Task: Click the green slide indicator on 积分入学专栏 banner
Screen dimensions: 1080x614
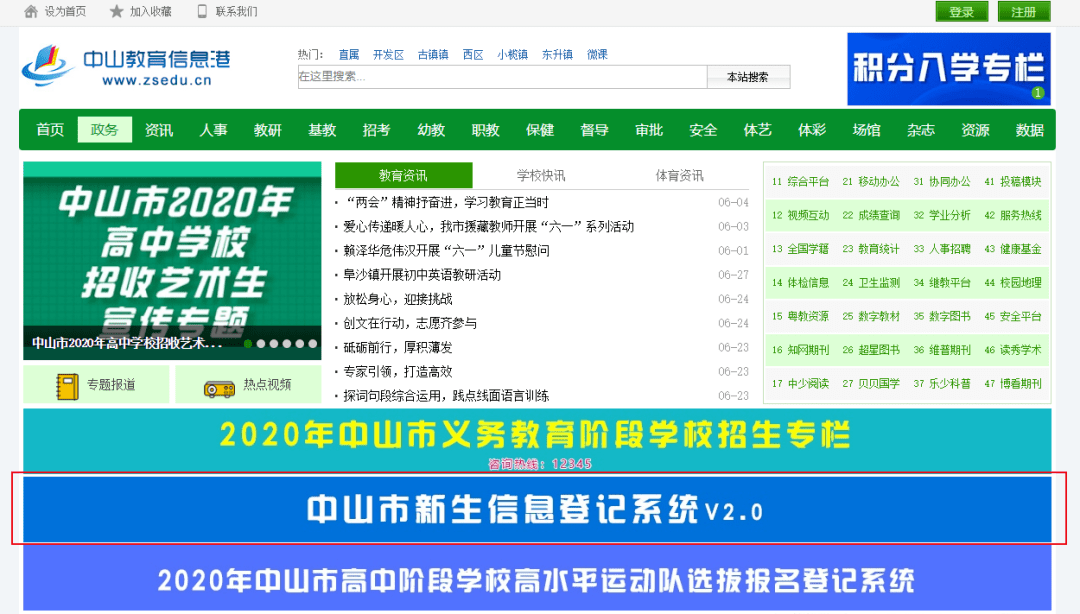Action: coord(1037,93)
